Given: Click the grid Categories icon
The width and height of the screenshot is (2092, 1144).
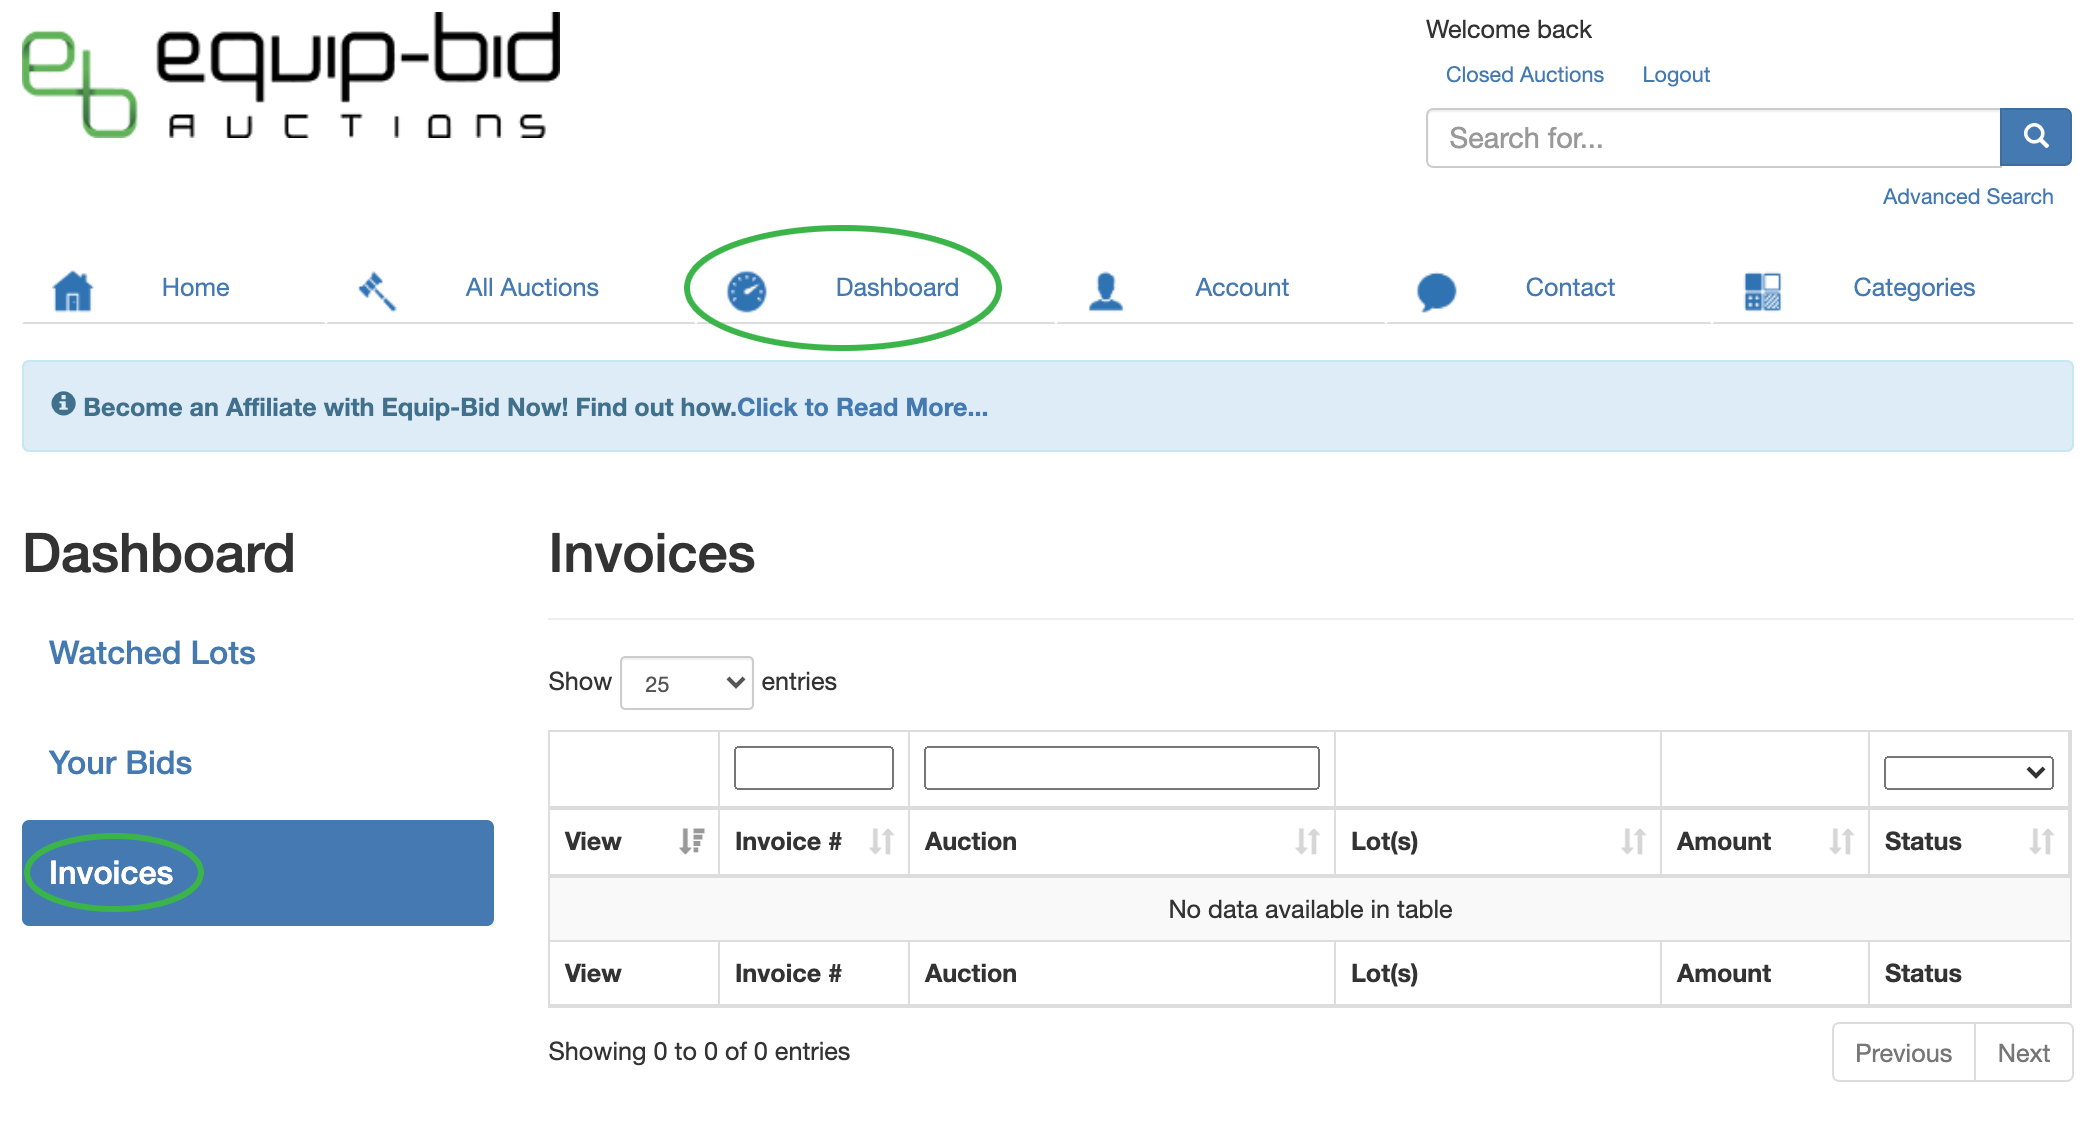Looking at the screenshot, I should (1762, 291).
